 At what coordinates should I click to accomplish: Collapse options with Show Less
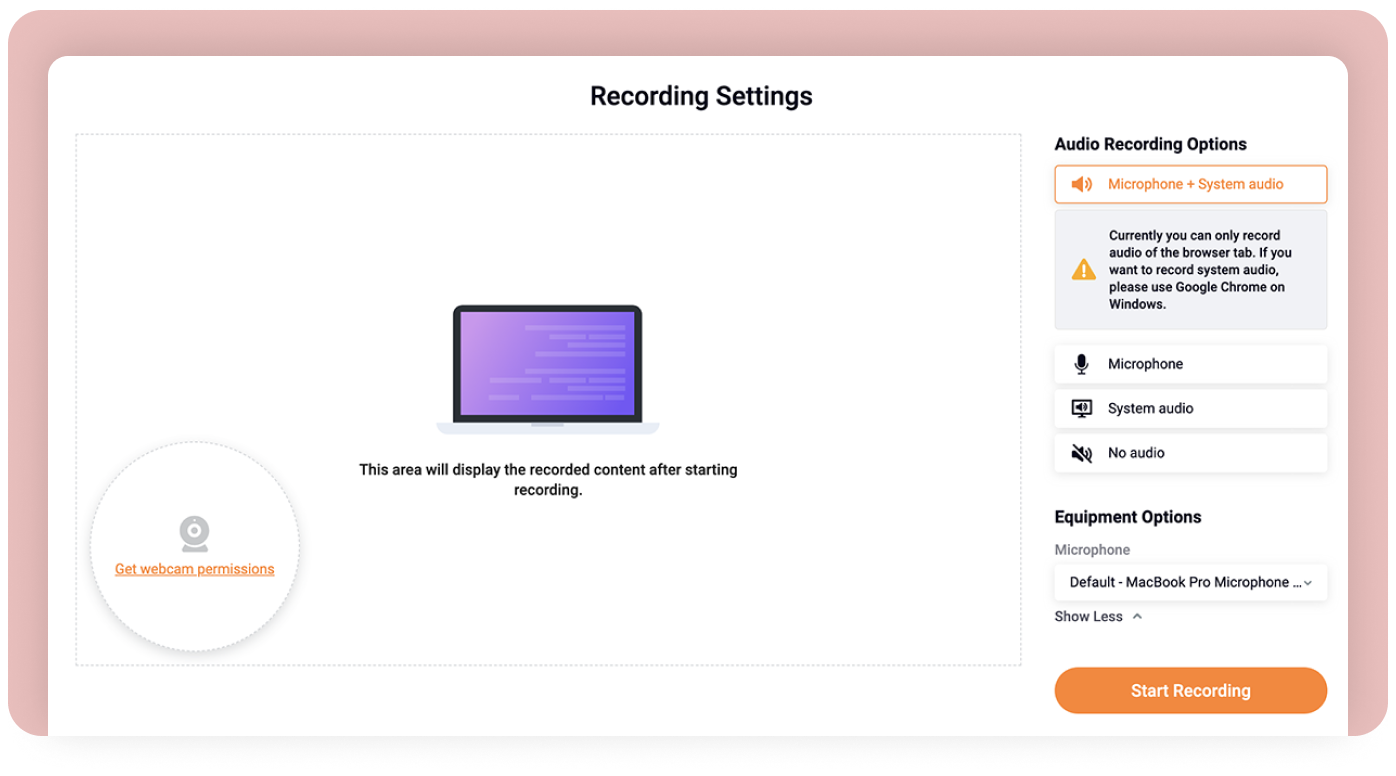pos(1098,617)
